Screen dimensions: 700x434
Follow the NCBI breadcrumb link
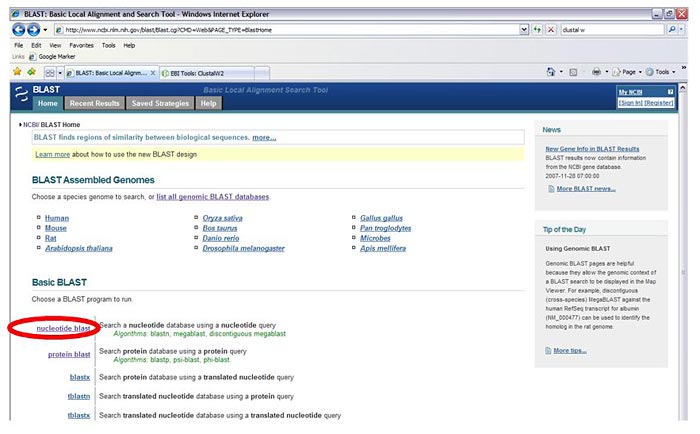[x=30, y=125]
